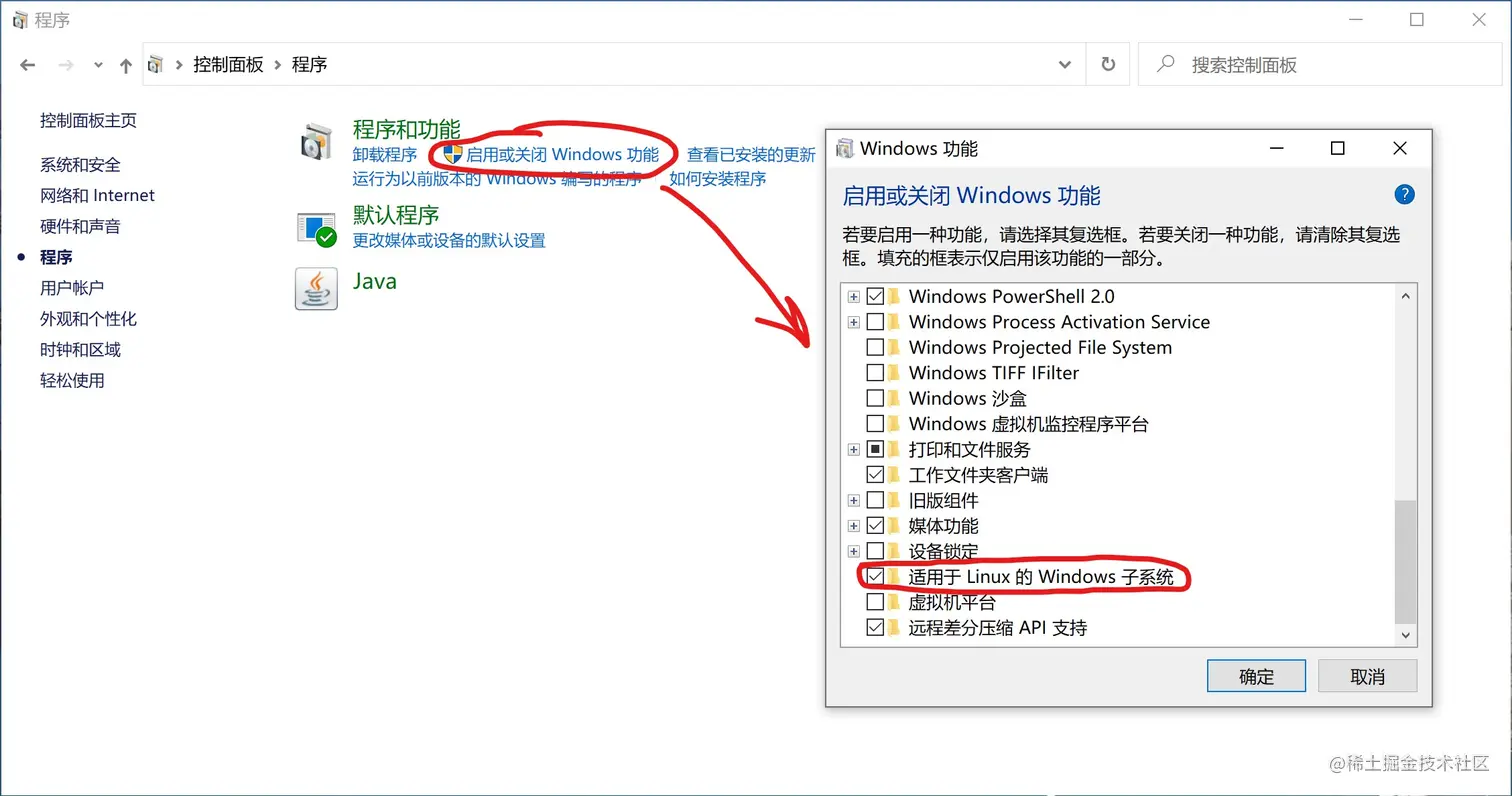Check the 旧版组件 checkbox

tap(875, 500)
